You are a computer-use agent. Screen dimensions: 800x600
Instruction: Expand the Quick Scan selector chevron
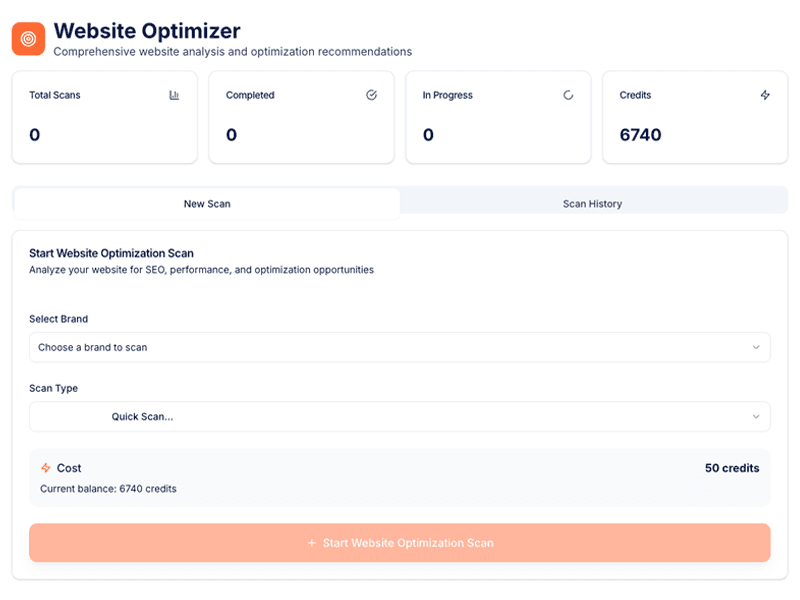click(758, 417)
